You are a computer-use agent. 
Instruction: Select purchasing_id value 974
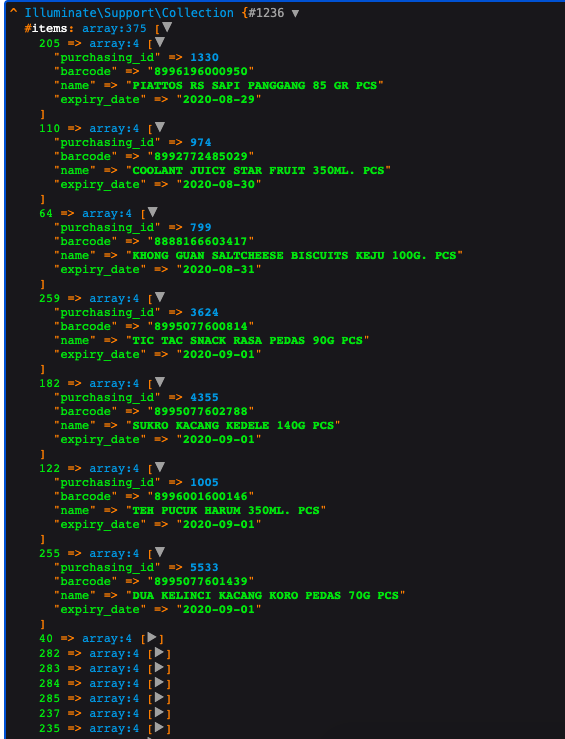pyautogui.click(x=201, y=142)
